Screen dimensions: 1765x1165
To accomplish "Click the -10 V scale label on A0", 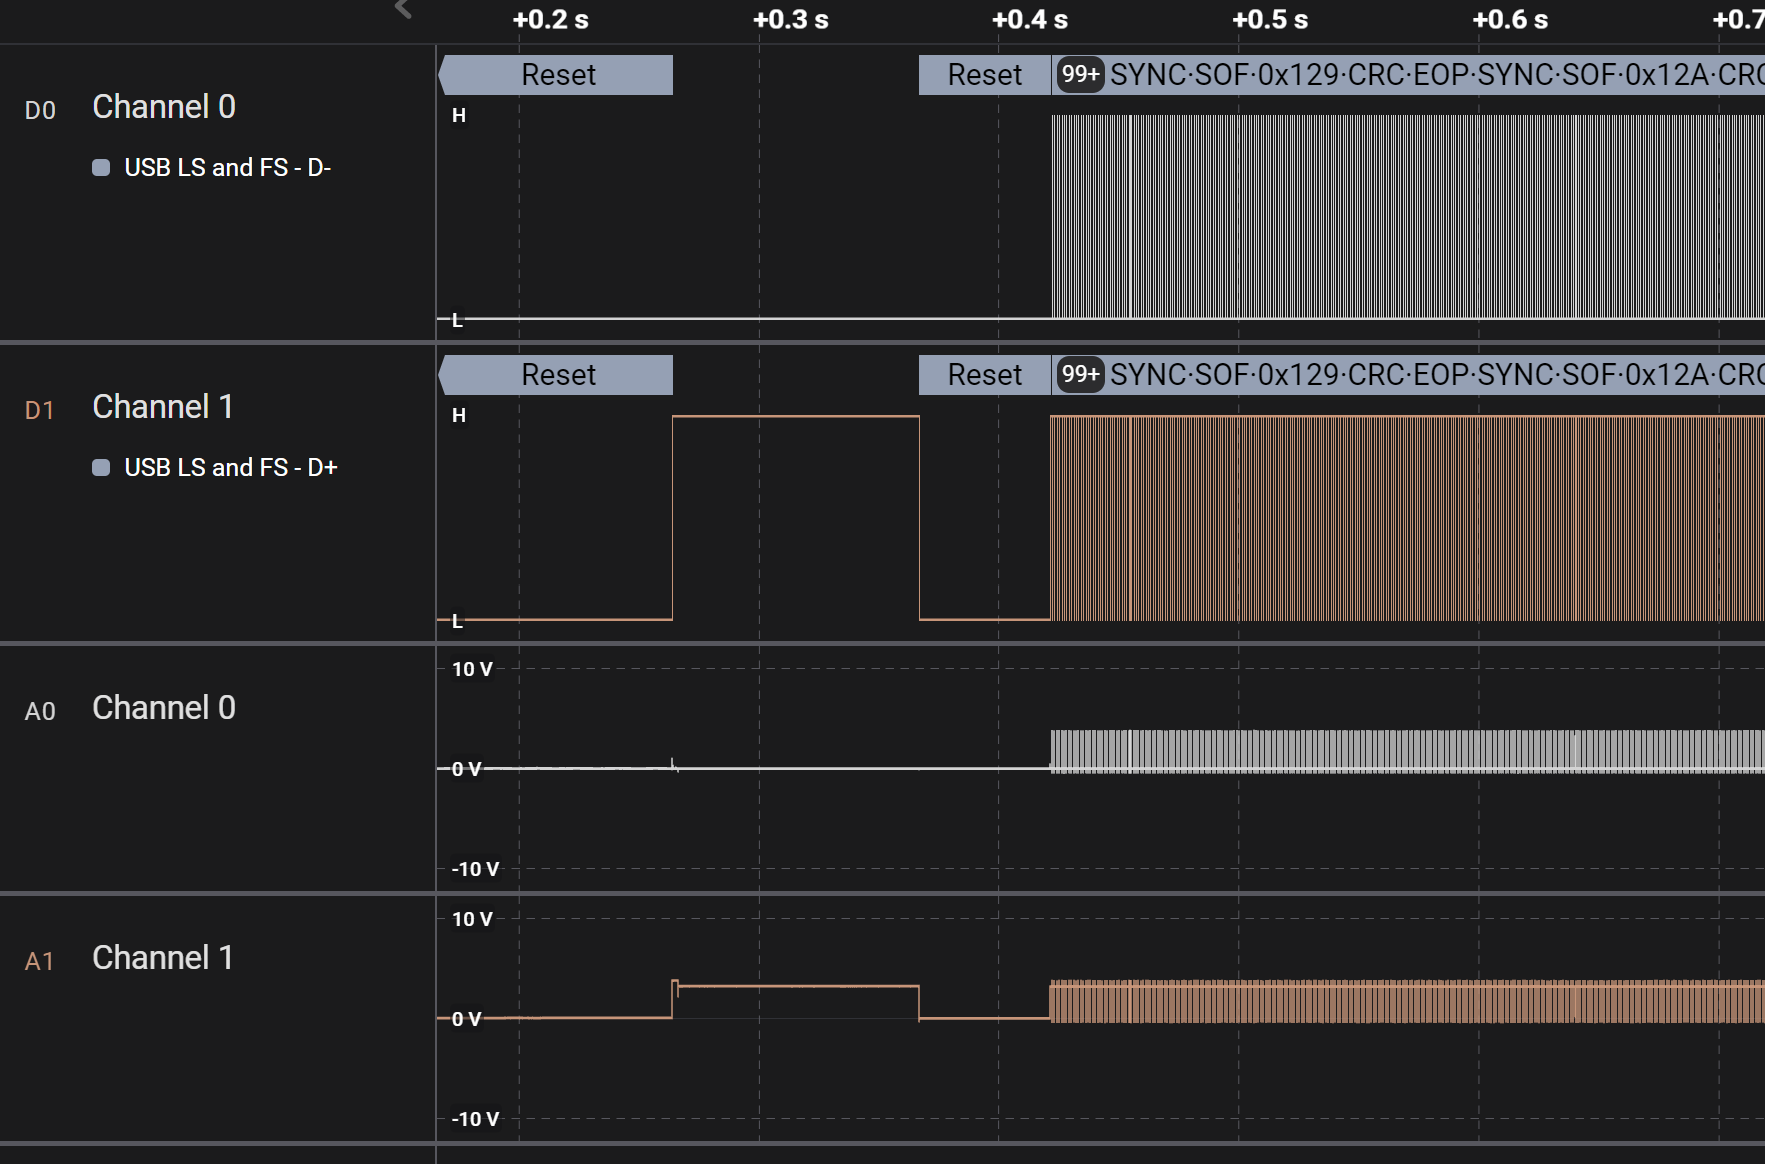I will click(x=475, y=869).
